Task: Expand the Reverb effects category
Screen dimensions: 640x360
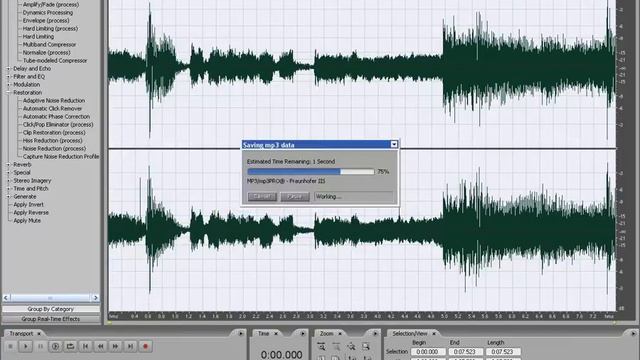Action: pos(8,164)
